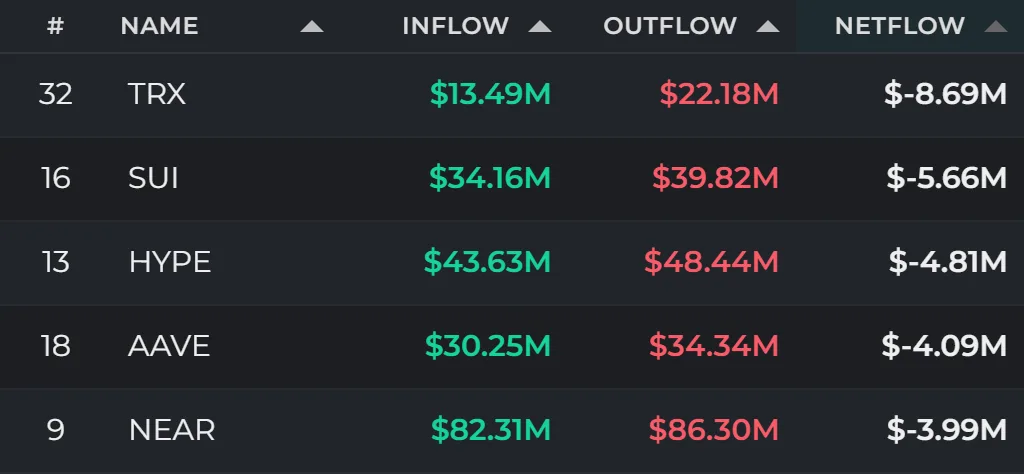Click NEAR outflow value $86.30M
1024x474 pixels.
pos(714,430)
